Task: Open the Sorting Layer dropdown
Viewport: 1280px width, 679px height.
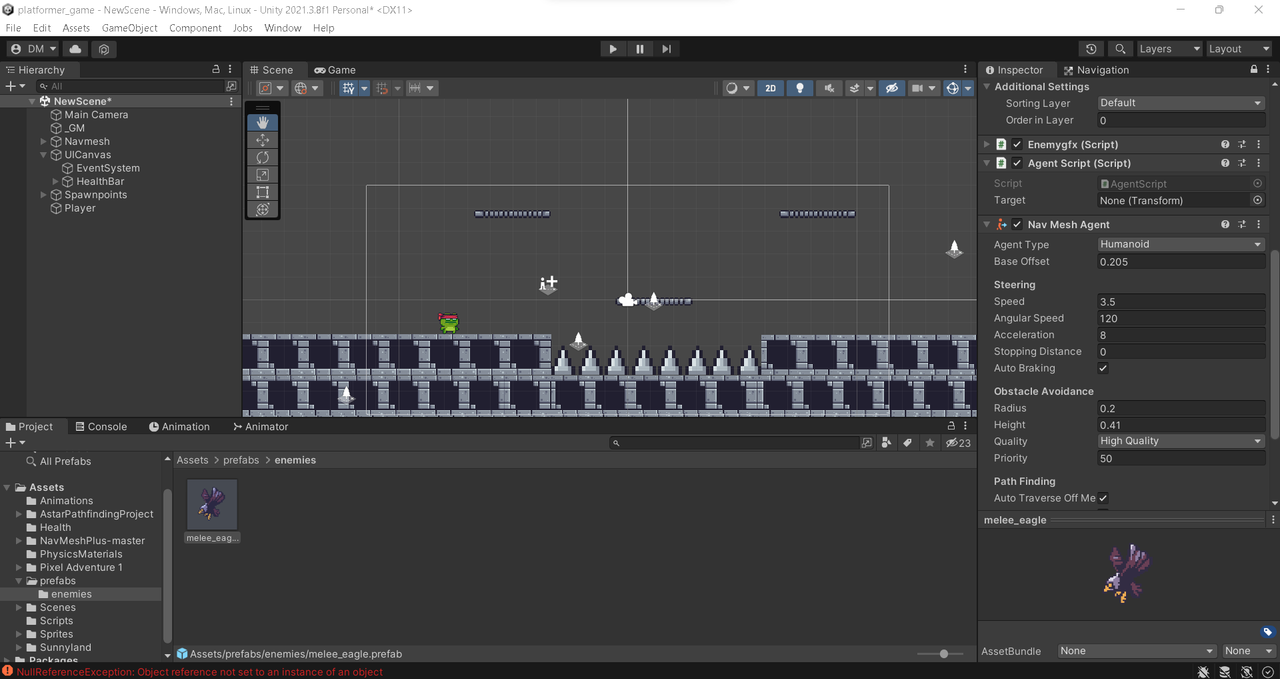Action: [1181, 103]
